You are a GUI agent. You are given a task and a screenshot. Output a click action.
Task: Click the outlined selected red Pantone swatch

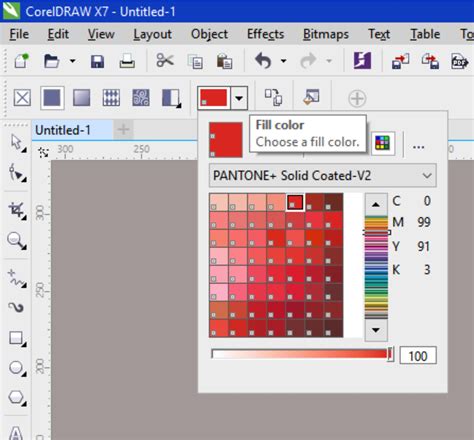pyautogui.click(x=295, y=202)
